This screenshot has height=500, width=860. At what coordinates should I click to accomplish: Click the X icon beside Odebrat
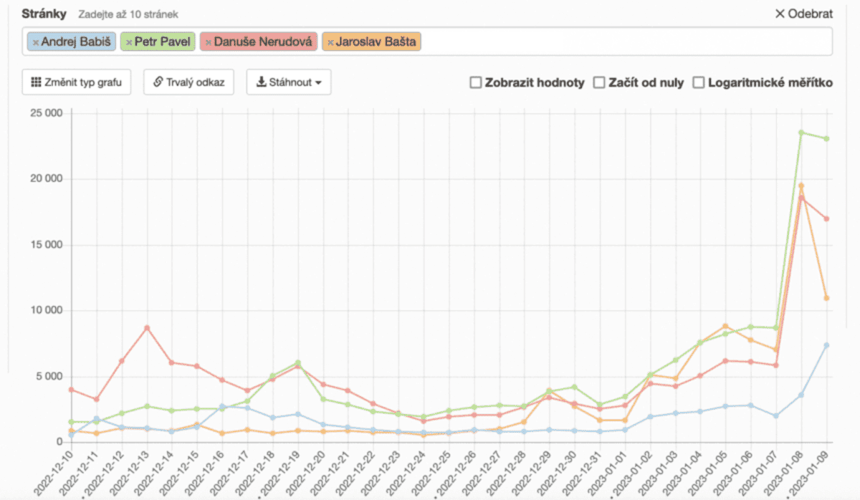pyautogui.click(x=780, y=14)
